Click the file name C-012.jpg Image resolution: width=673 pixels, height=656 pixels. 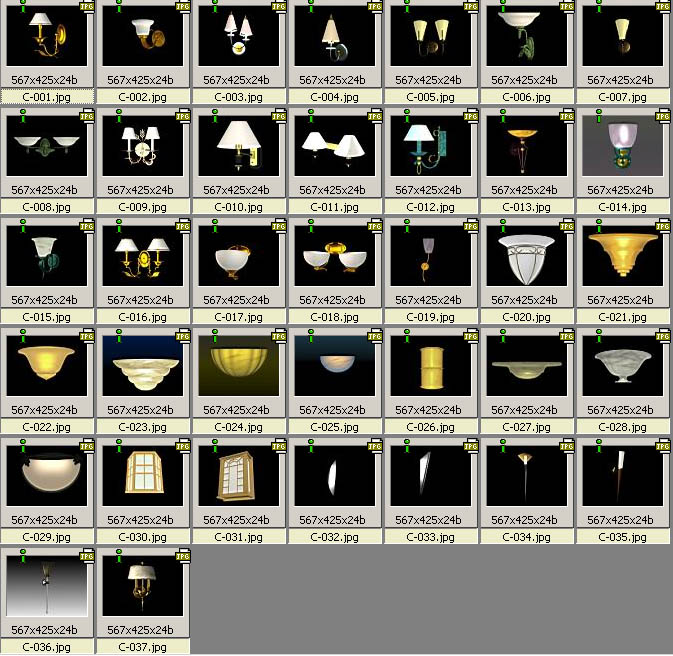[x=430, y=207]
